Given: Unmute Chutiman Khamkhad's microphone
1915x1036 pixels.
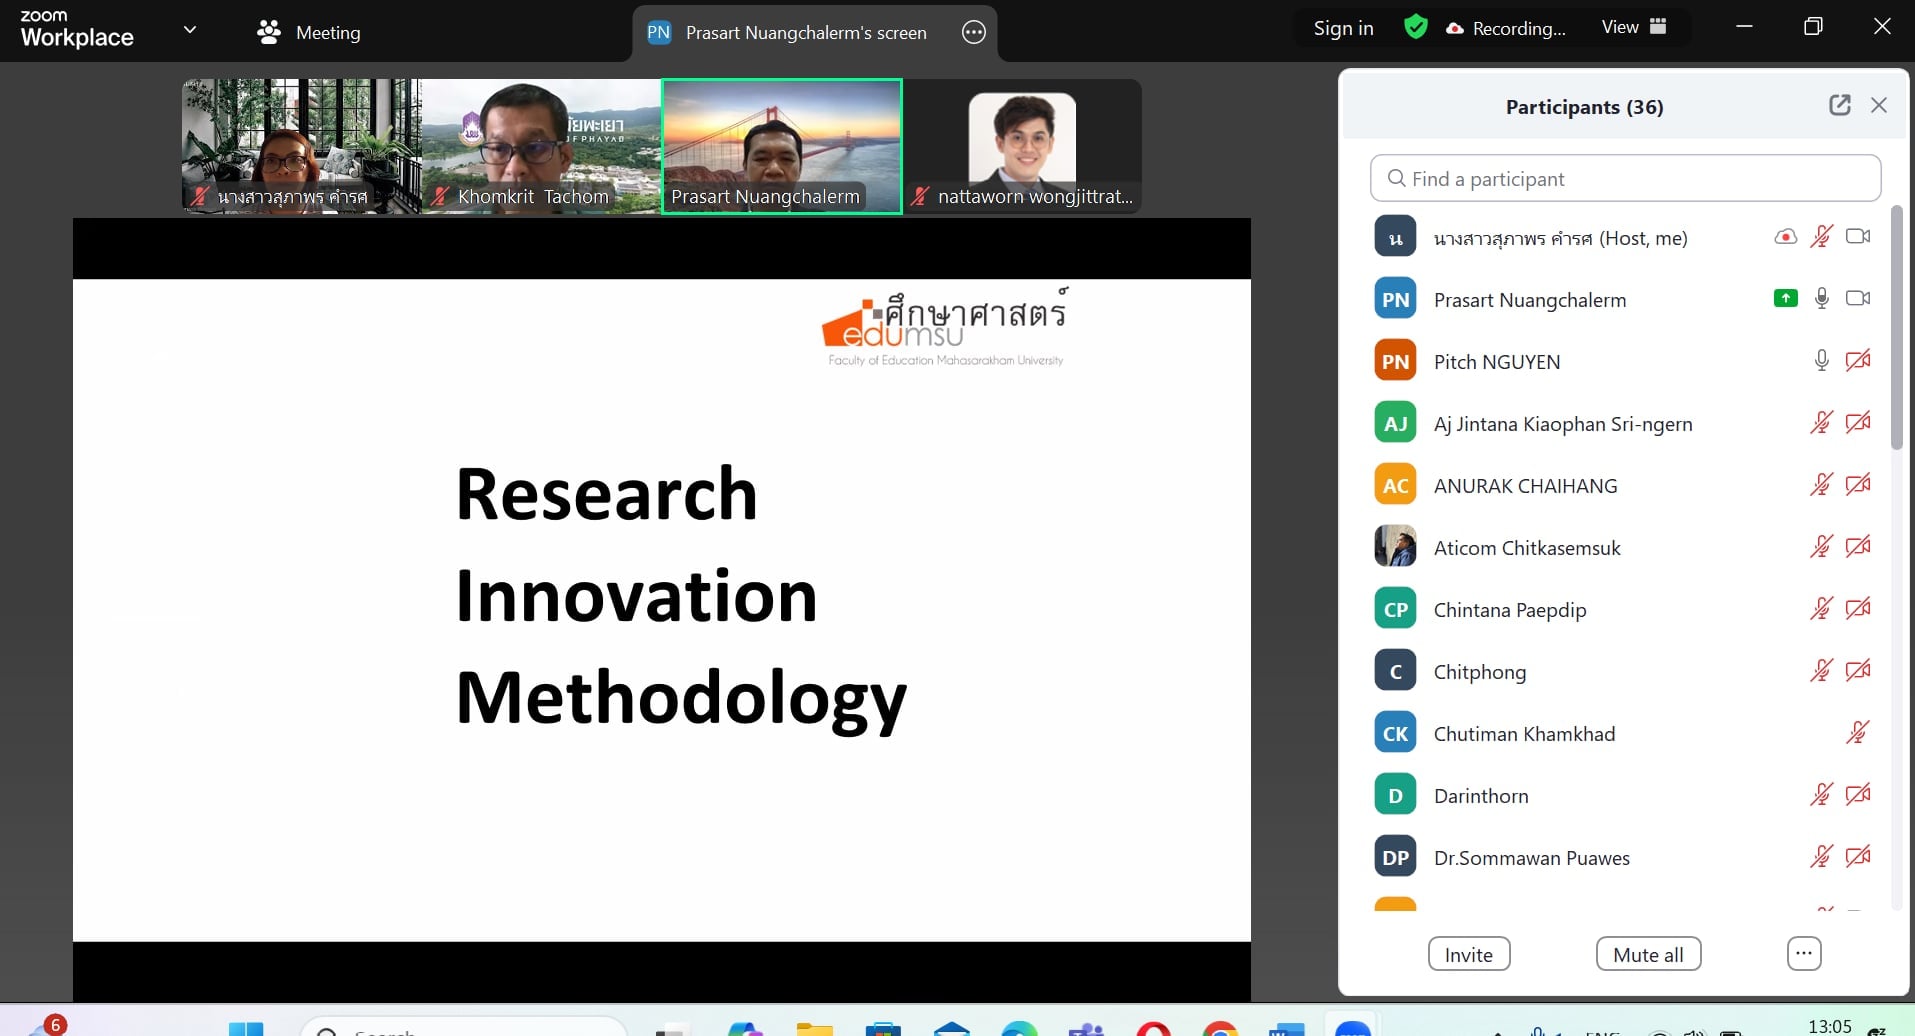Looking at the screenshot, I should pos(1857,733).
